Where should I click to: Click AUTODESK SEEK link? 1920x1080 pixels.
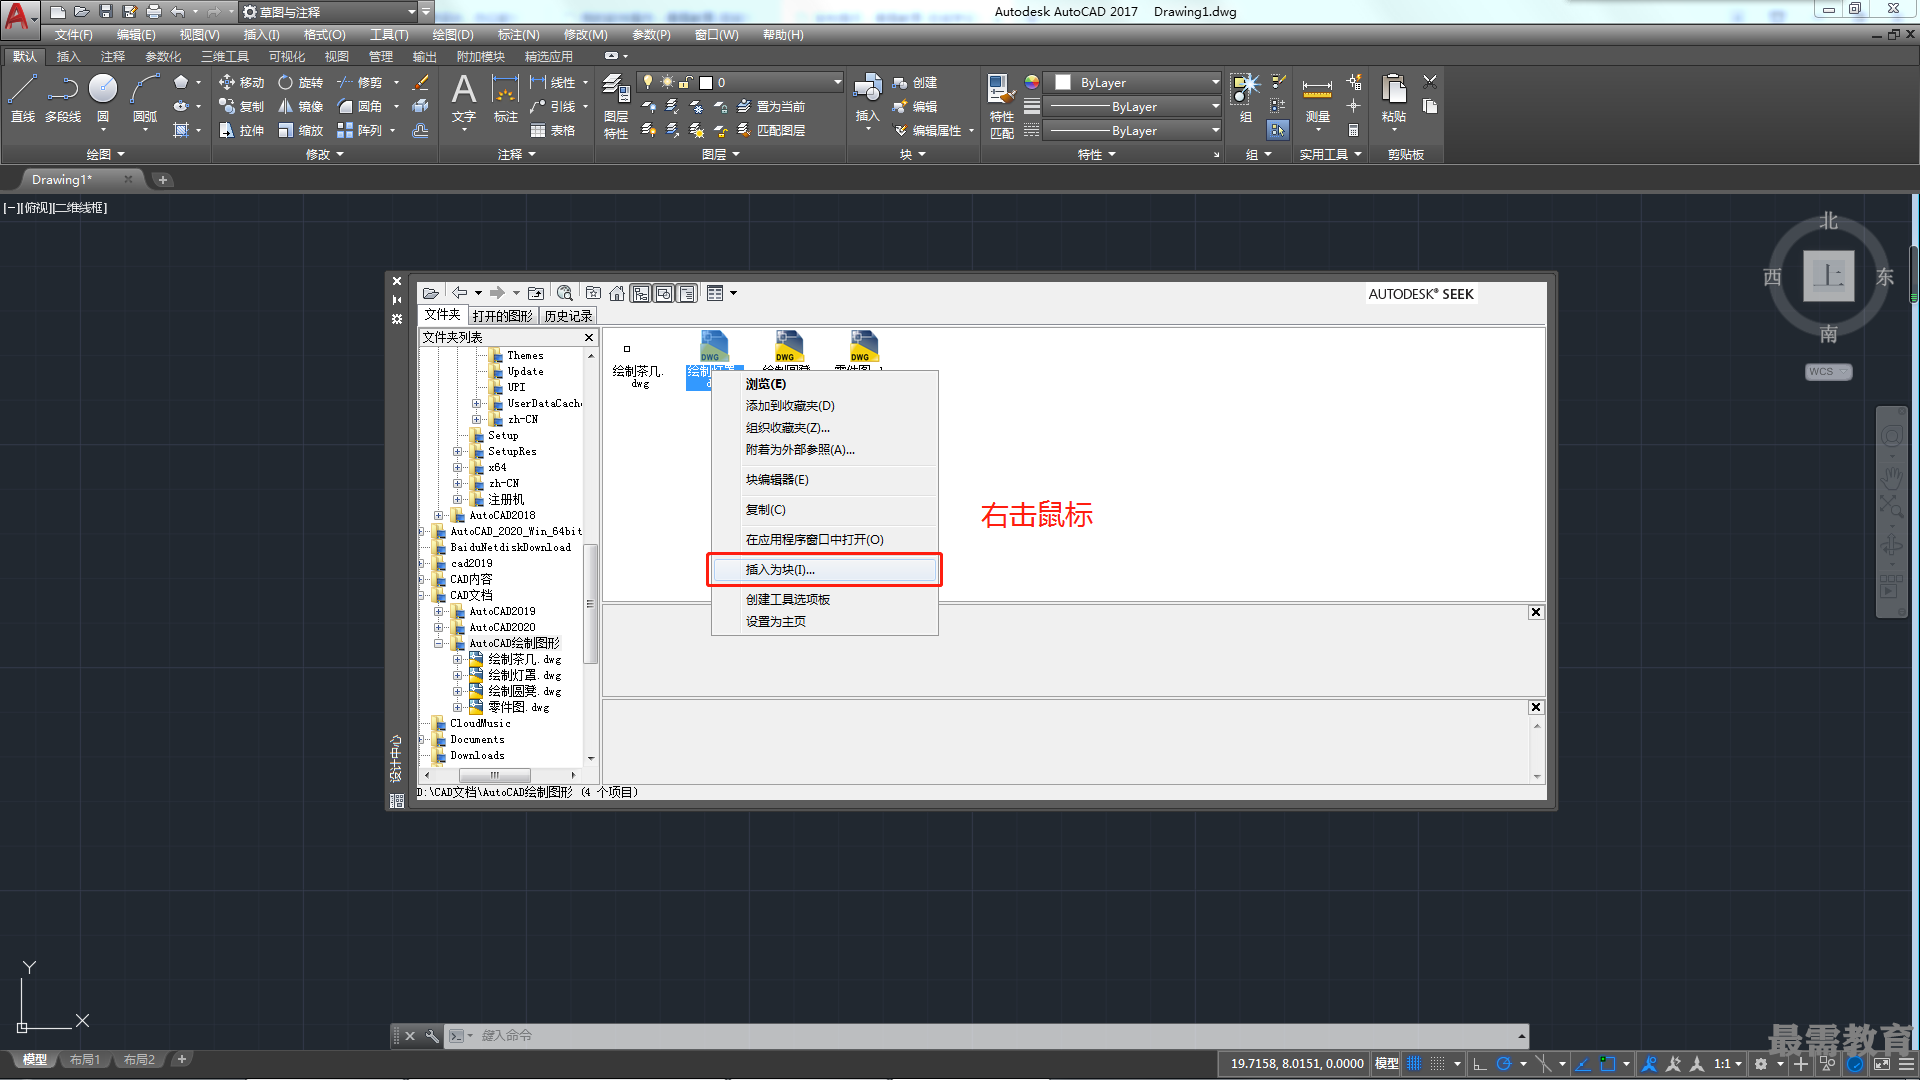point(1421,294)
